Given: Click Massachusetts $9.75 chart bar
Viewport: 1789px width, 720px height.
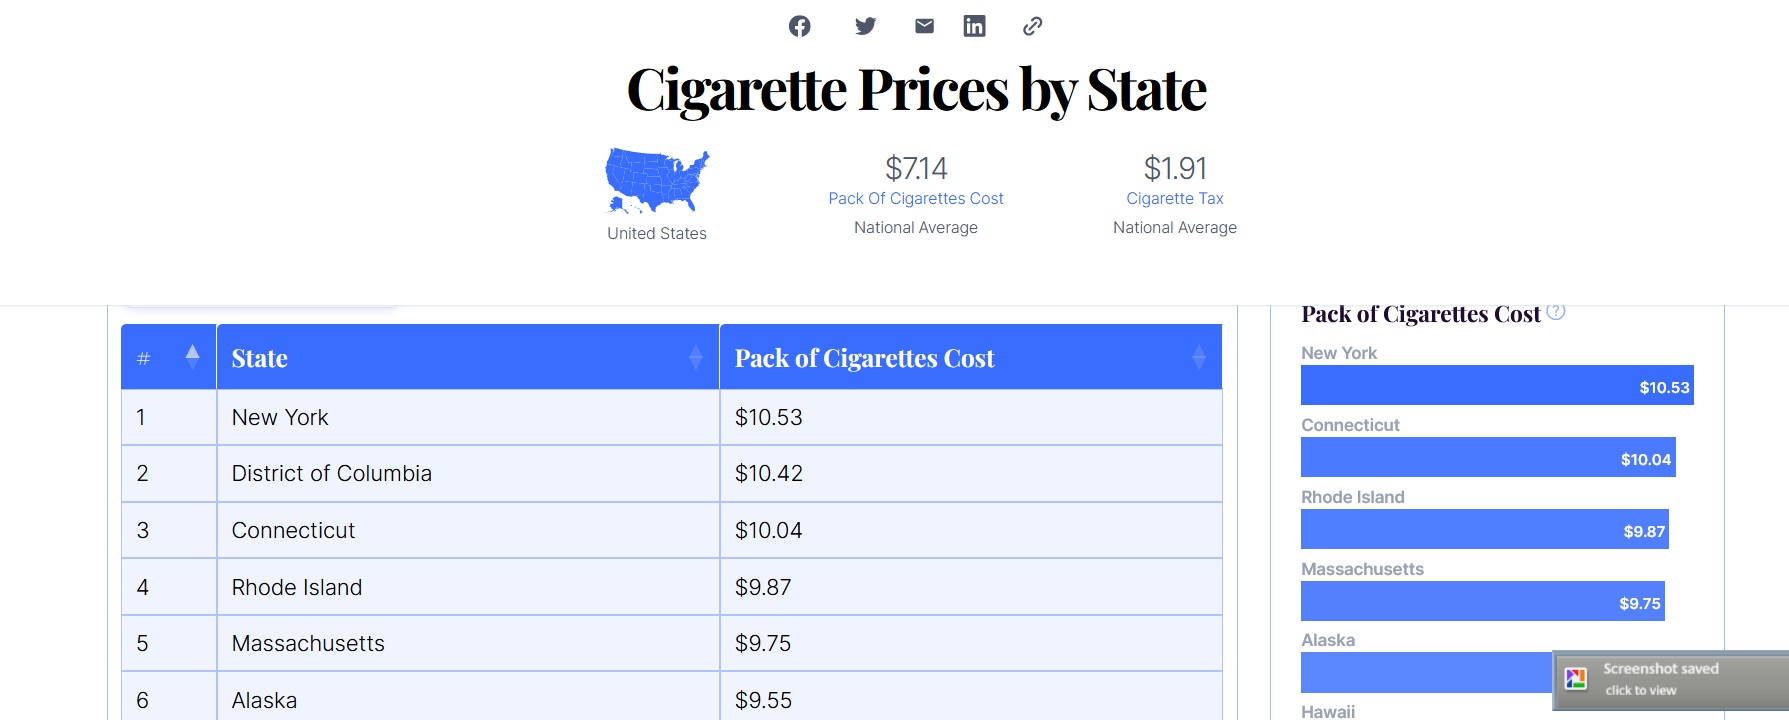Looking at the screenshot, I should [x=1483, y=601].
